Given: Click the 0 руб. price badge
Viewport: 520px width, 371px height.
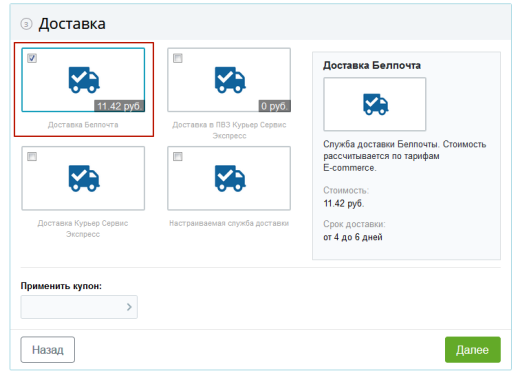Looking at the screenshot, I should tap(274, 106).
